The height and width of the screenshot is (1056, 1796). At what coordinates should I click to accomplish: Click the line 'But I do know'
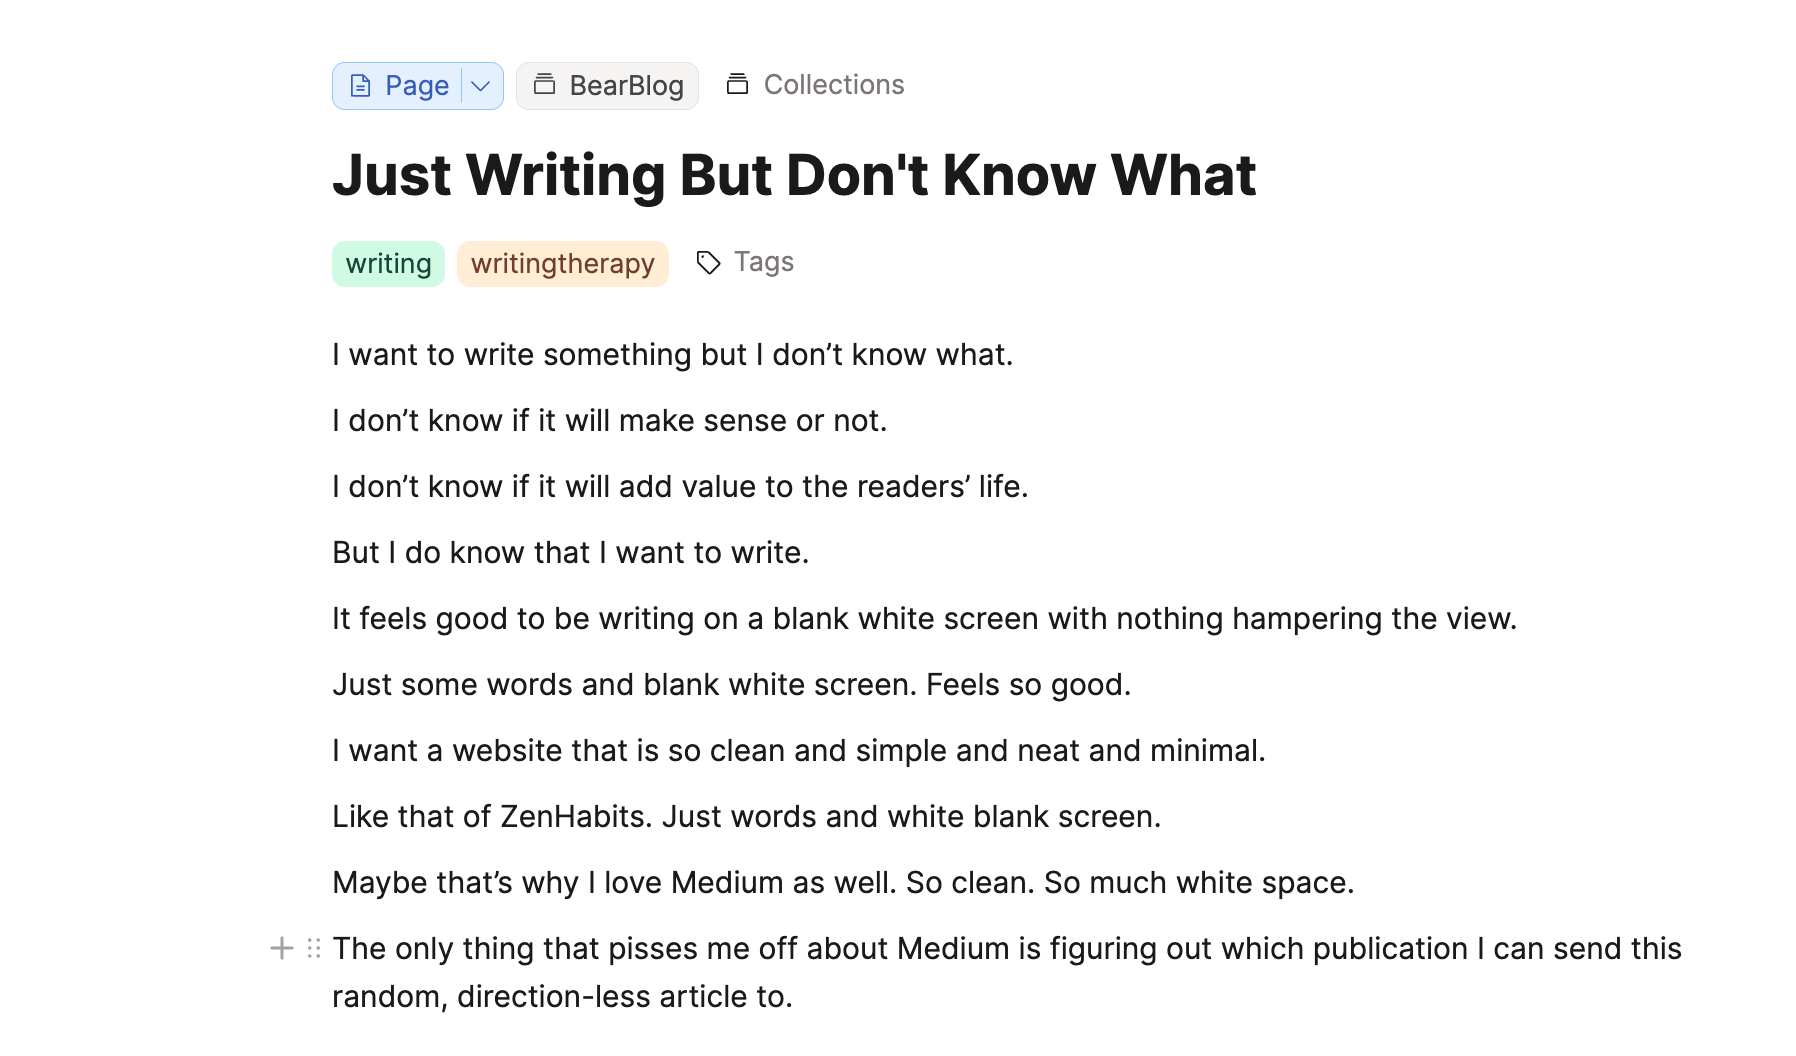pos(570,553)
